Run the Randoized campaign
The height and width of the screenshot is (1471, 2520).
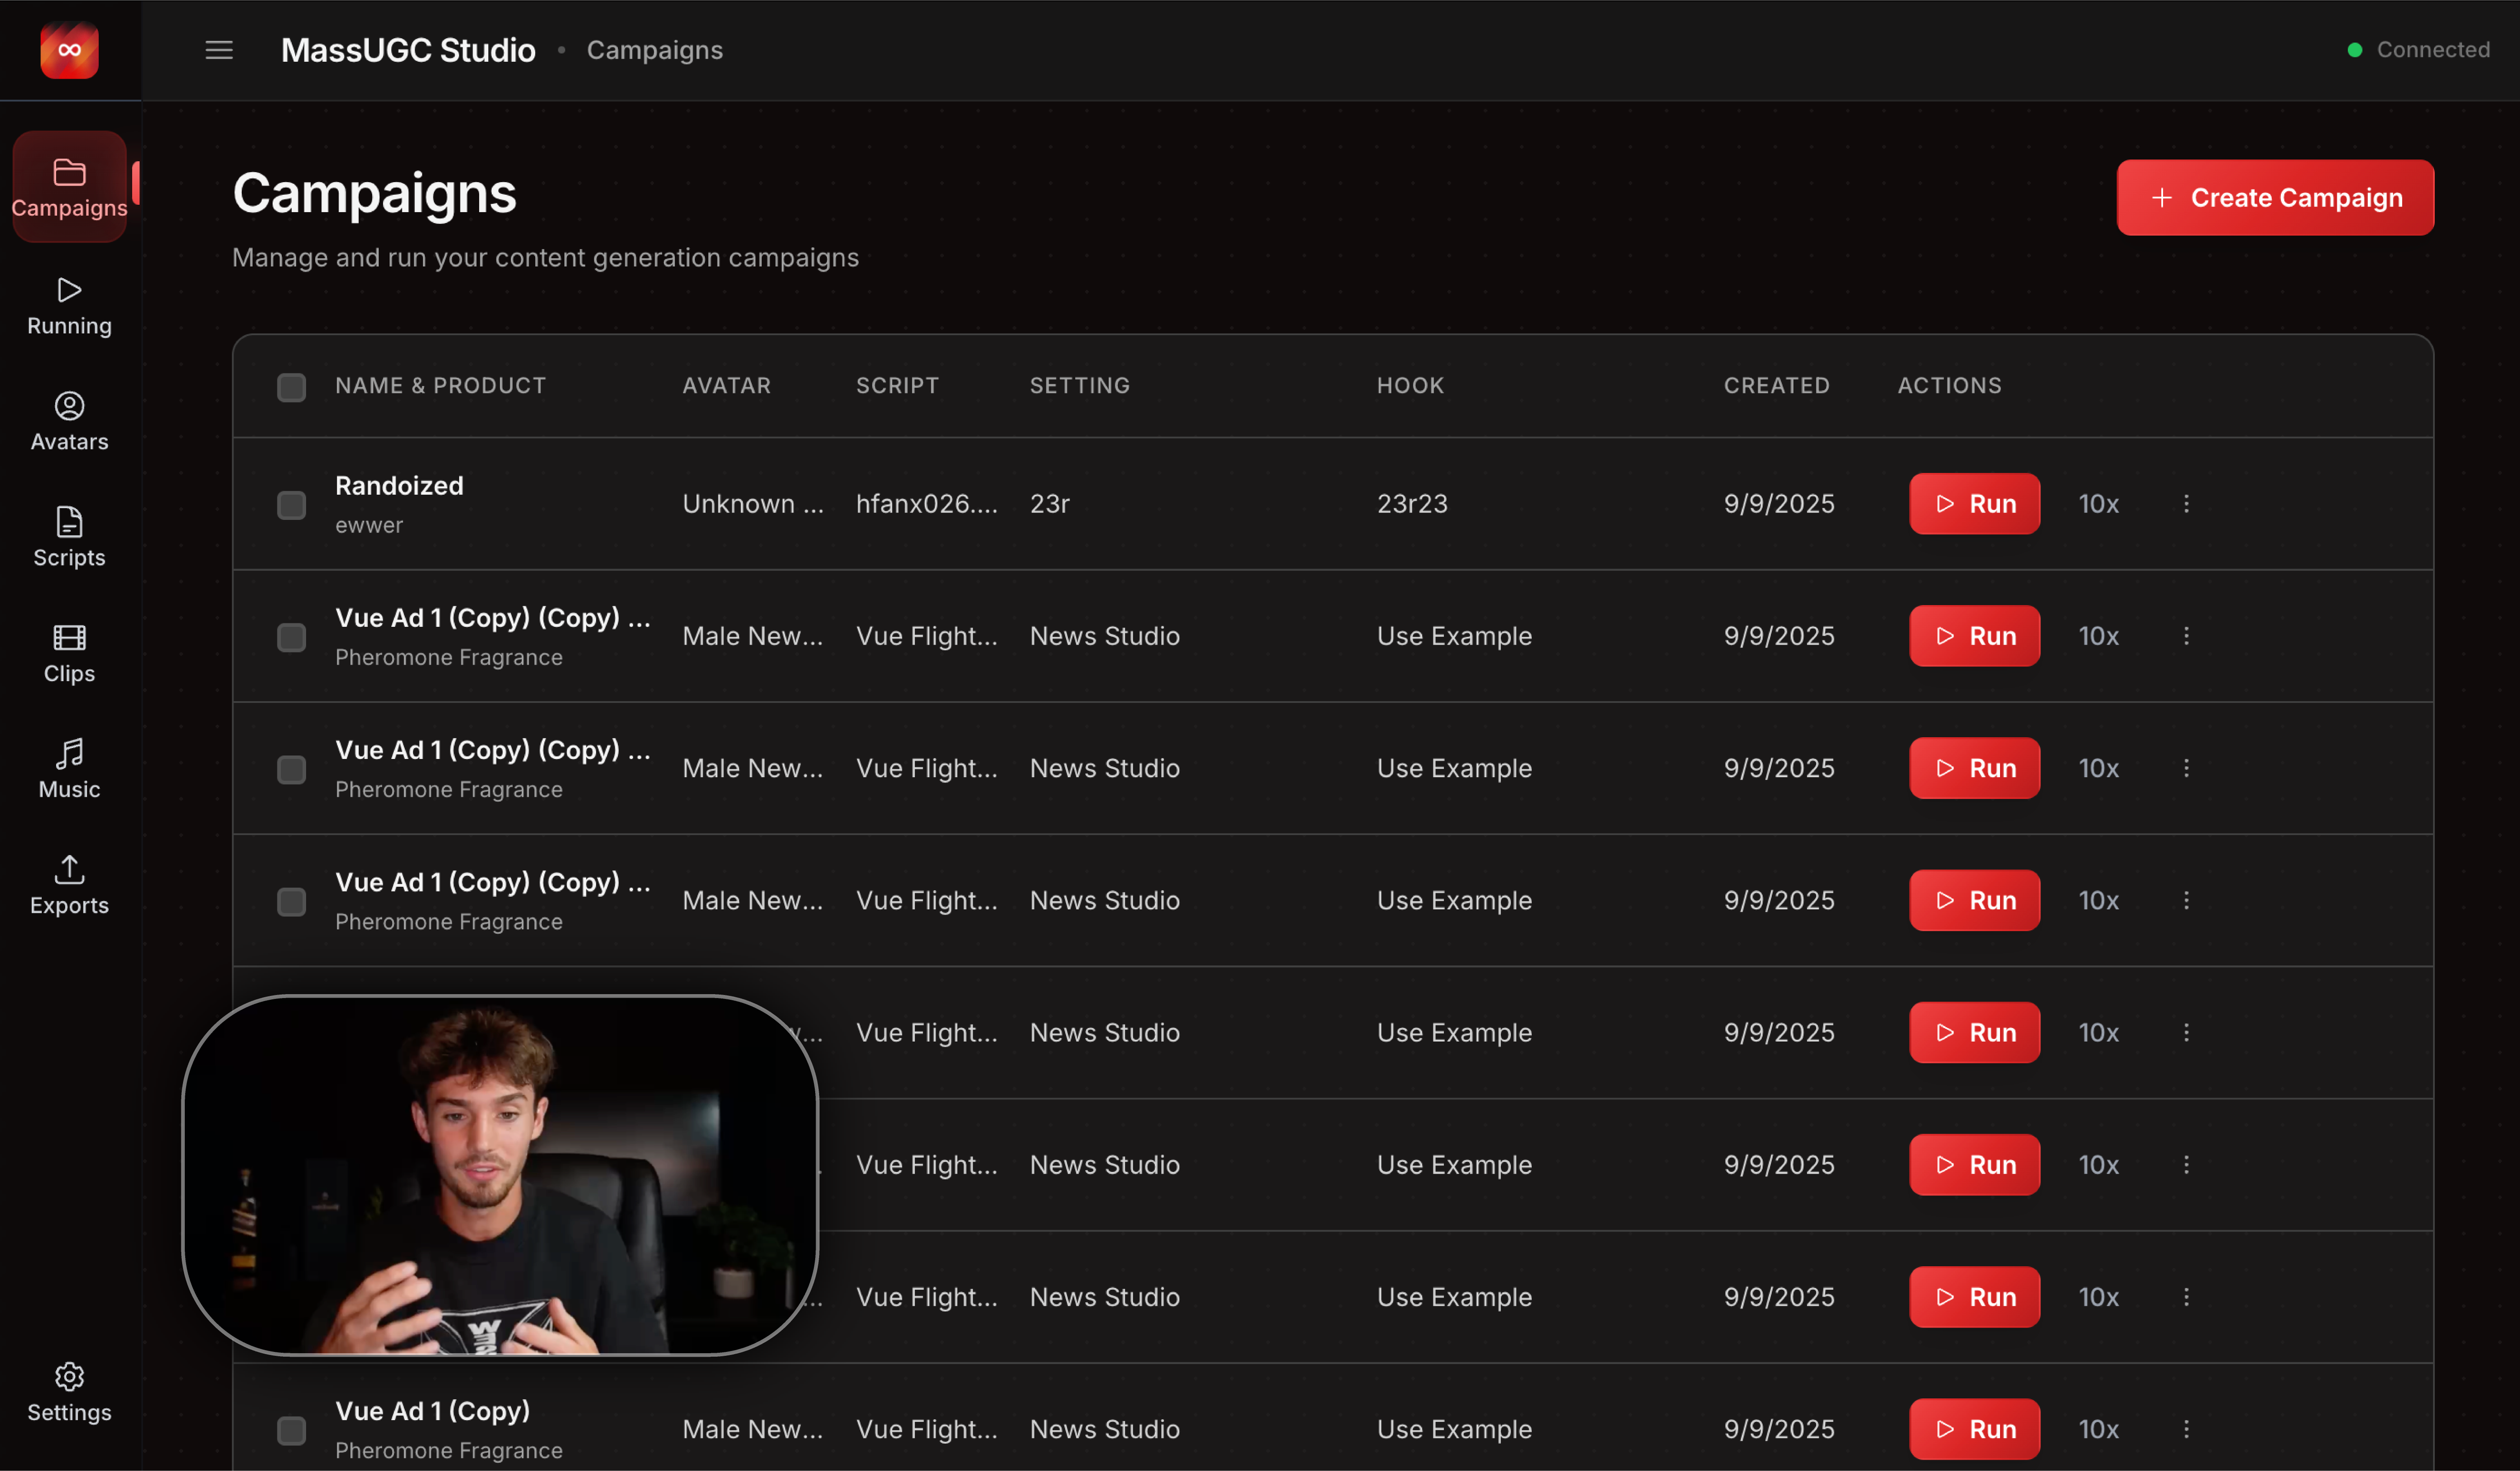click(1974, 504)
